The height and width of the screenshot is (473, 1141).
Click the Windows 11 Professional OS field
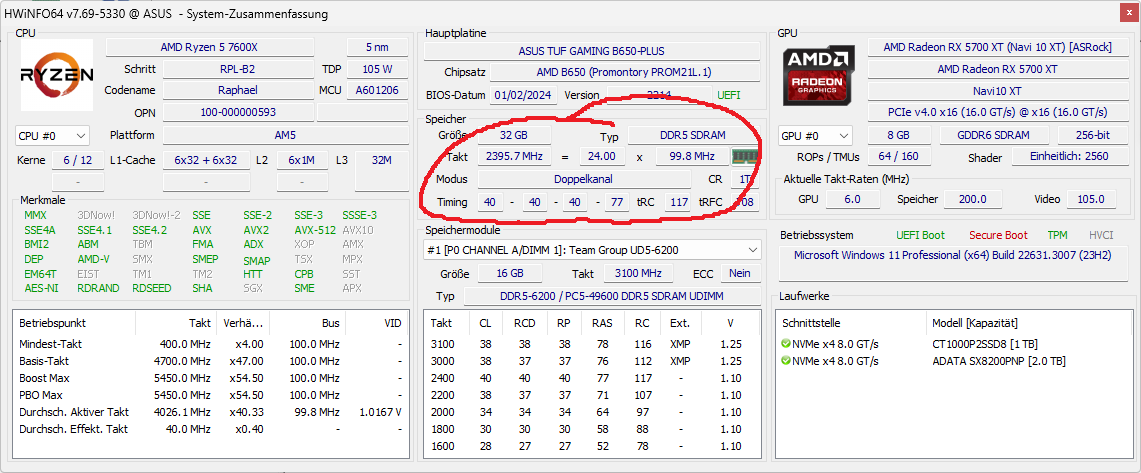[x=953, y=263]
